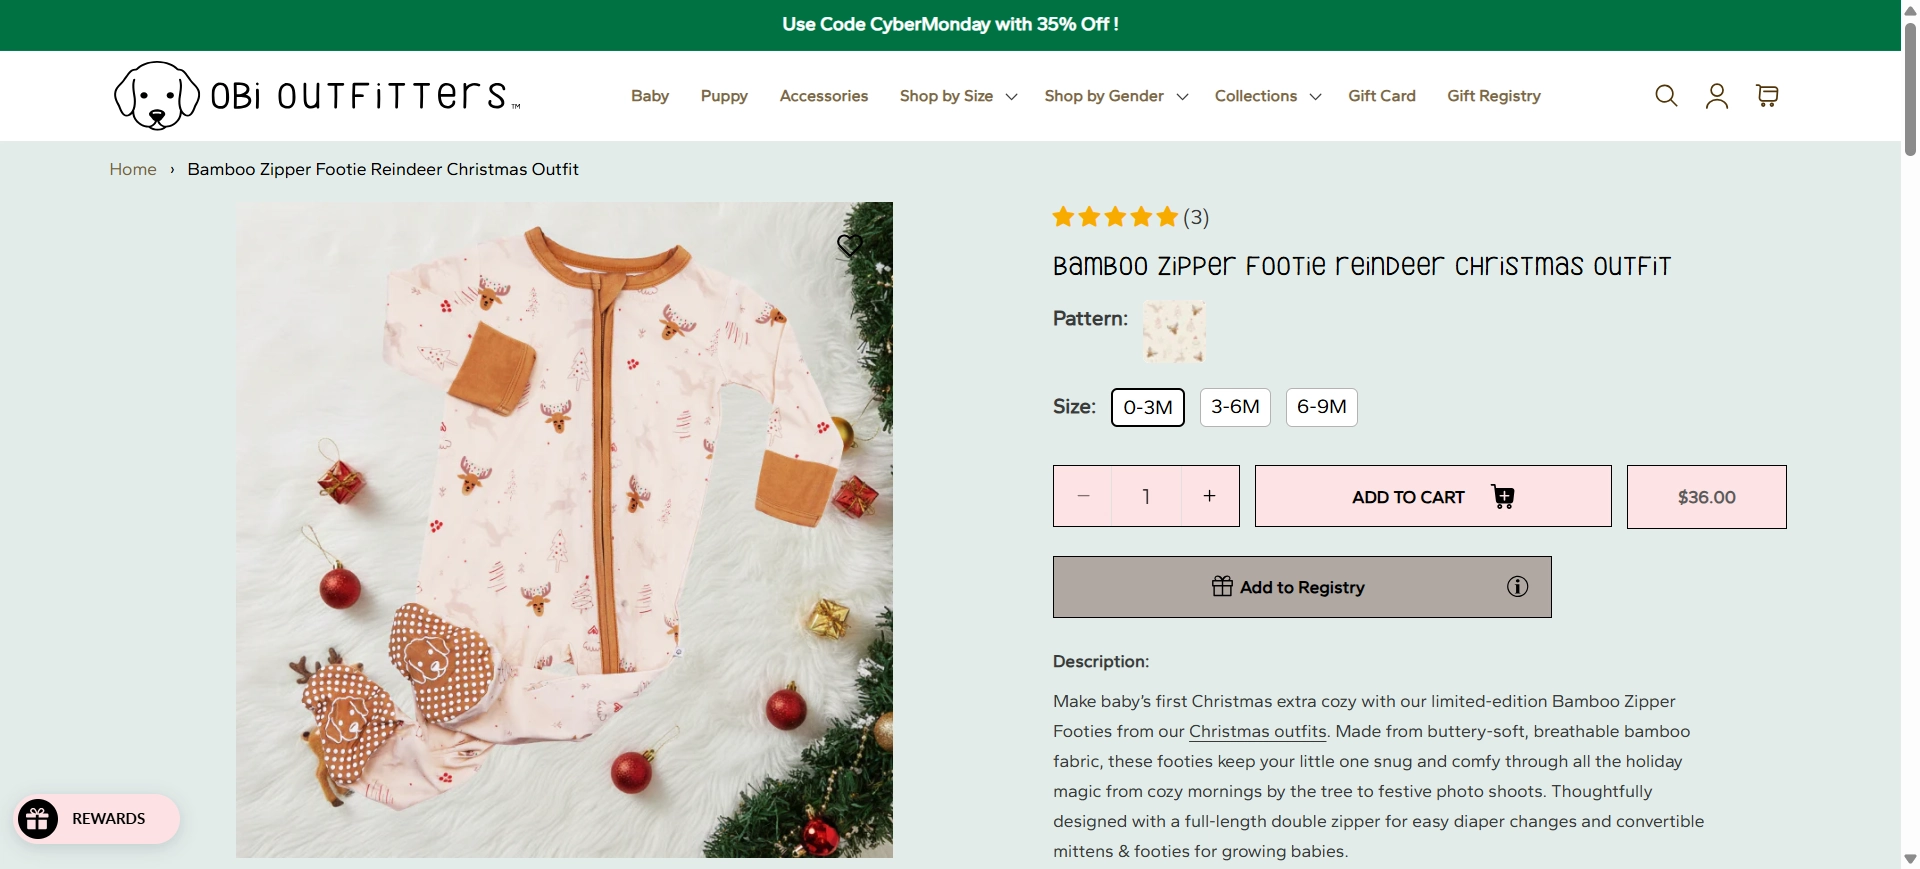Select the 0-3M size option
Viewport: 1920px width, 869px height.
coord(1147,407)
